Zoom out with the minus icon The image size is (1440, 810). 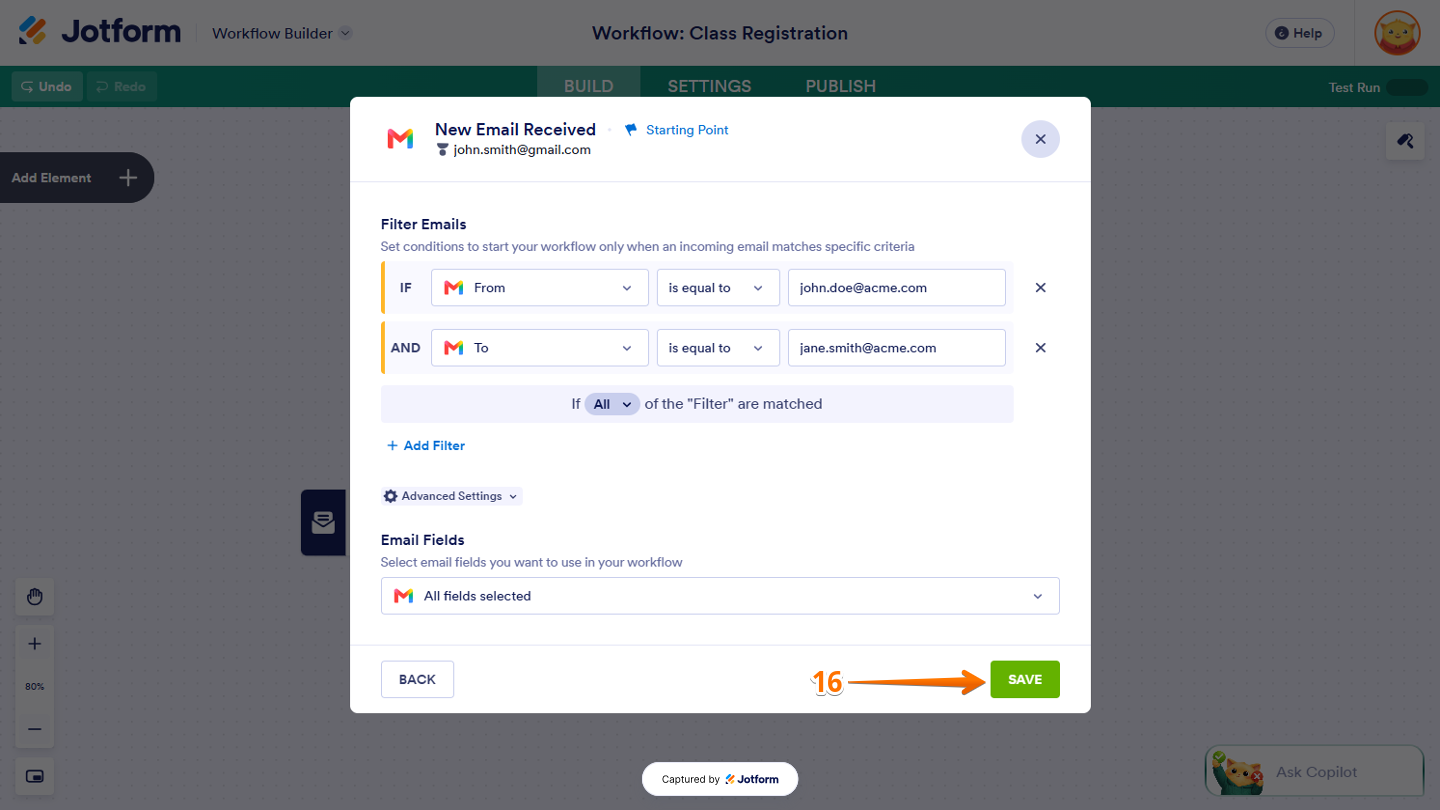[x=34, y=729]
